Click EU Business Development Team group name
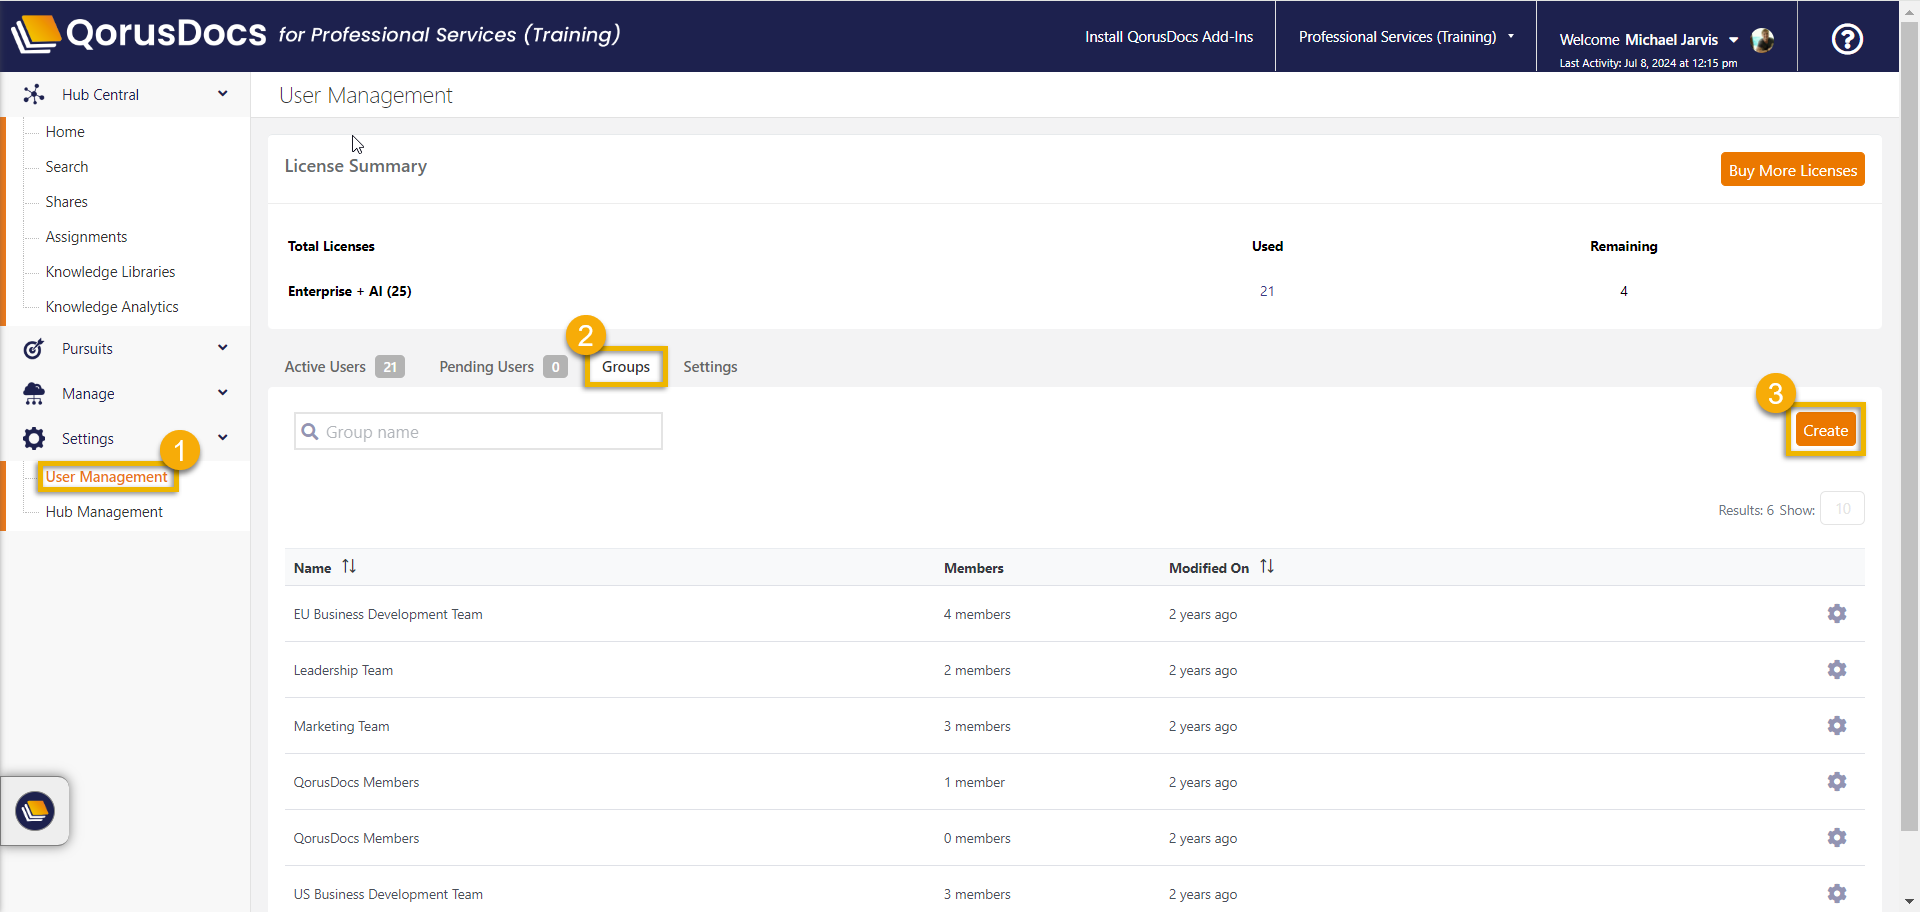Viewport: 1920px width, 912px height. (x=388, y=614)
